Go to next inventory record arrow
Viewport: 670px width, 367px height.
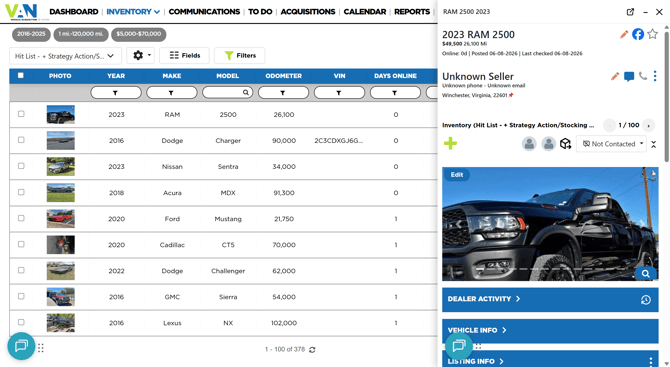tap(649, 125)
